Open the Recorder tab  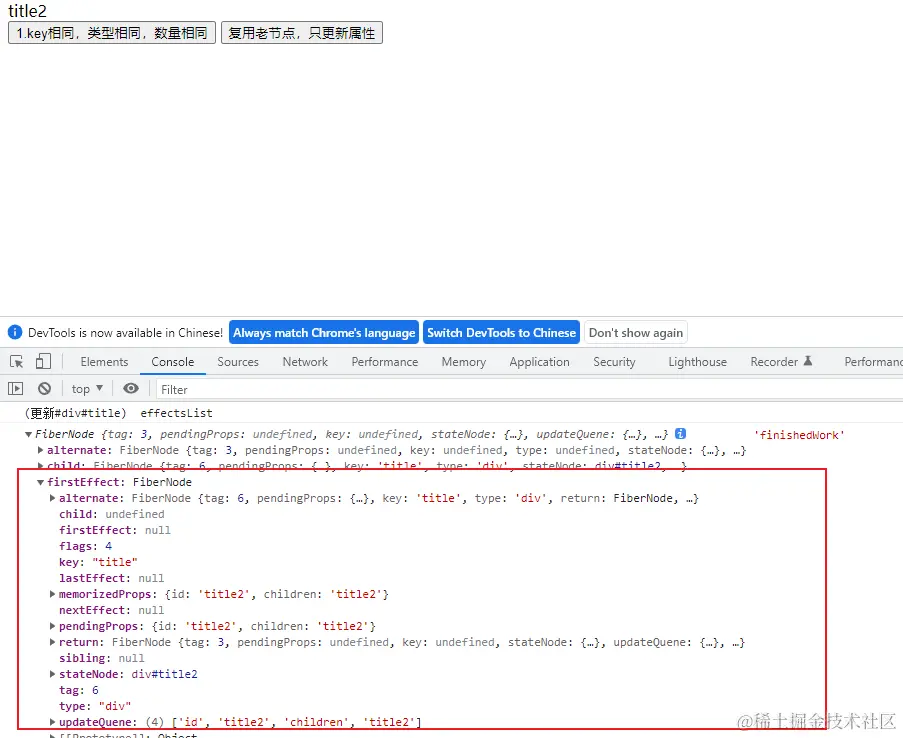pyautogui.click(x=780, y=362)
